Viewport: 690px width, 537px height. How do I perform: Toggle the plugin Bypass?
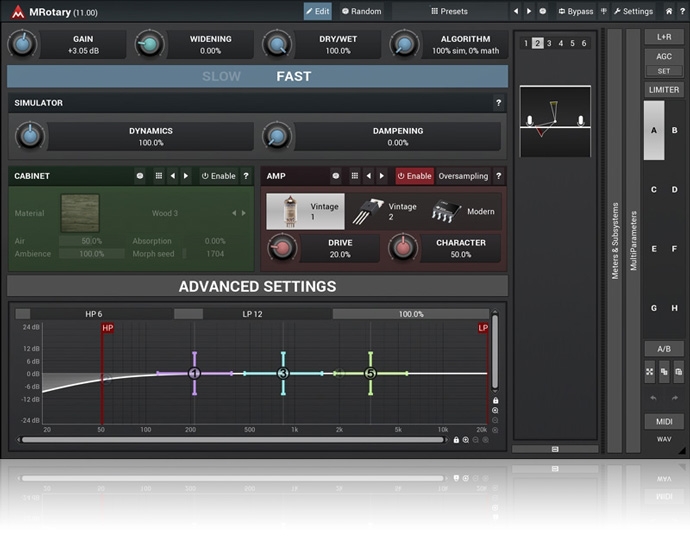coord(574,12)
